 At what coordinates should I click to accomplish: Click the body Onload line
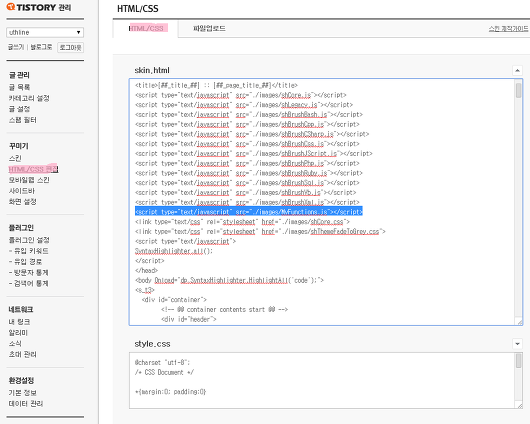[230, 280]
